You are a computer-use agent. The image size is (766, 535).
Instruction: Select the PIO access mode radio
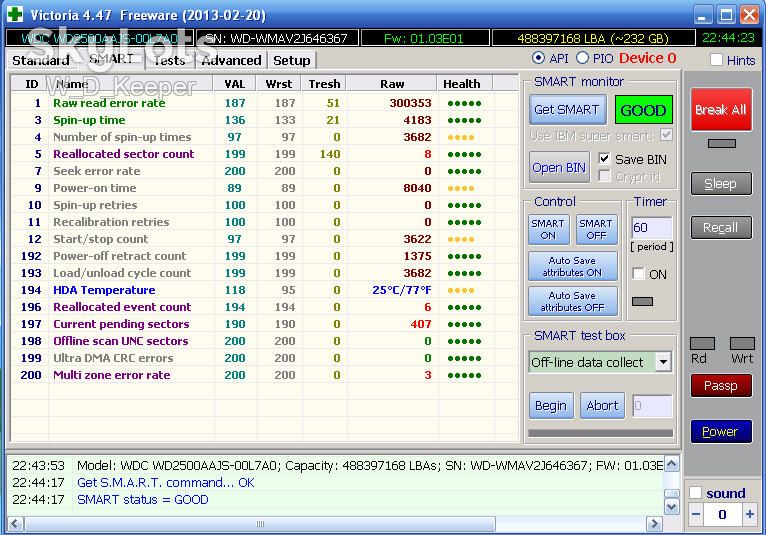click(582, 58)
